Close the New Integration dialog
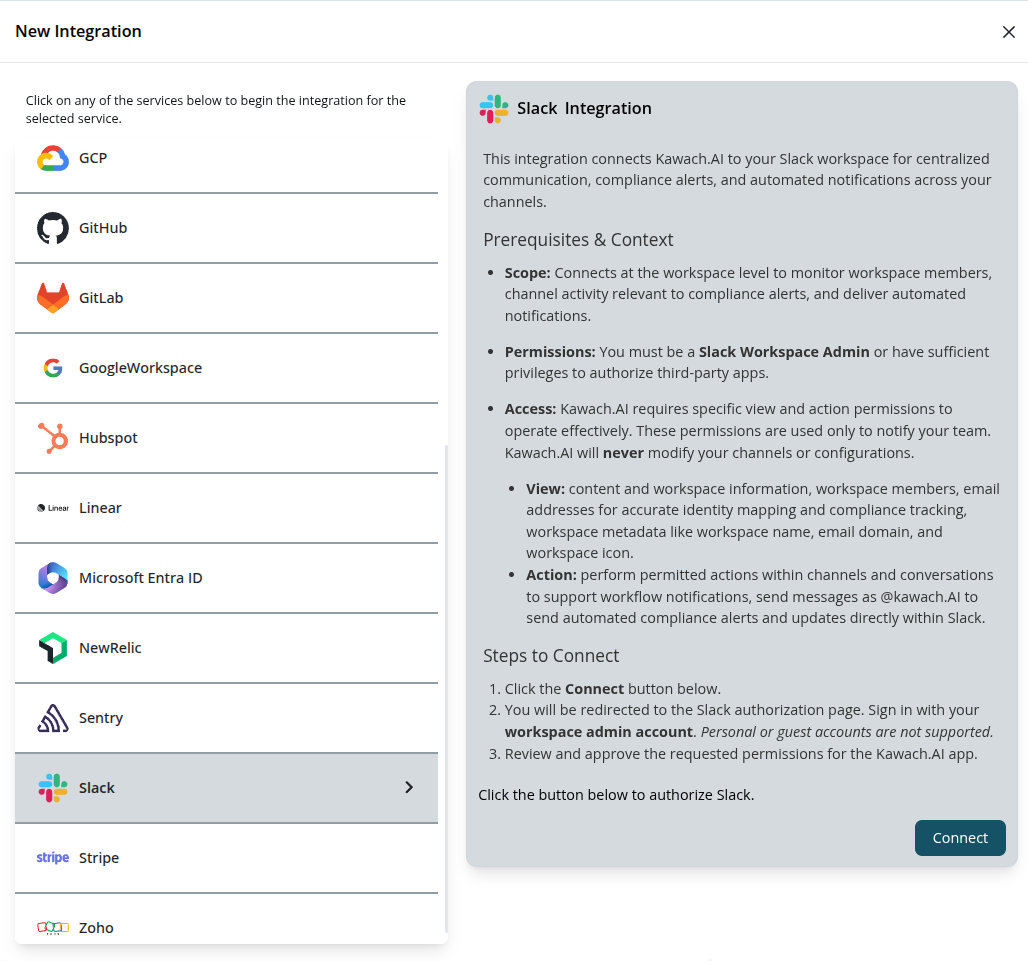This screenshot has width=1028, height=961. pos(1009,31)
